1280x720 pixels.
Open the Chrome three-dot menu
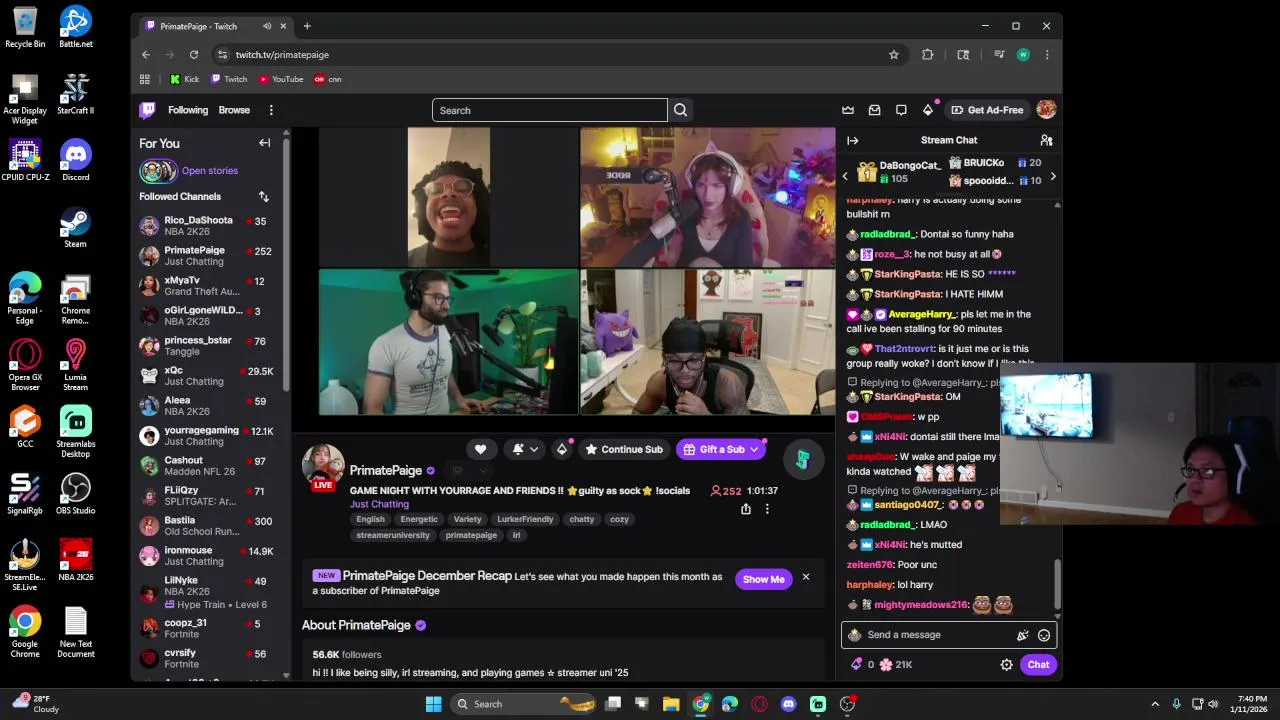tap(1047, 55)
